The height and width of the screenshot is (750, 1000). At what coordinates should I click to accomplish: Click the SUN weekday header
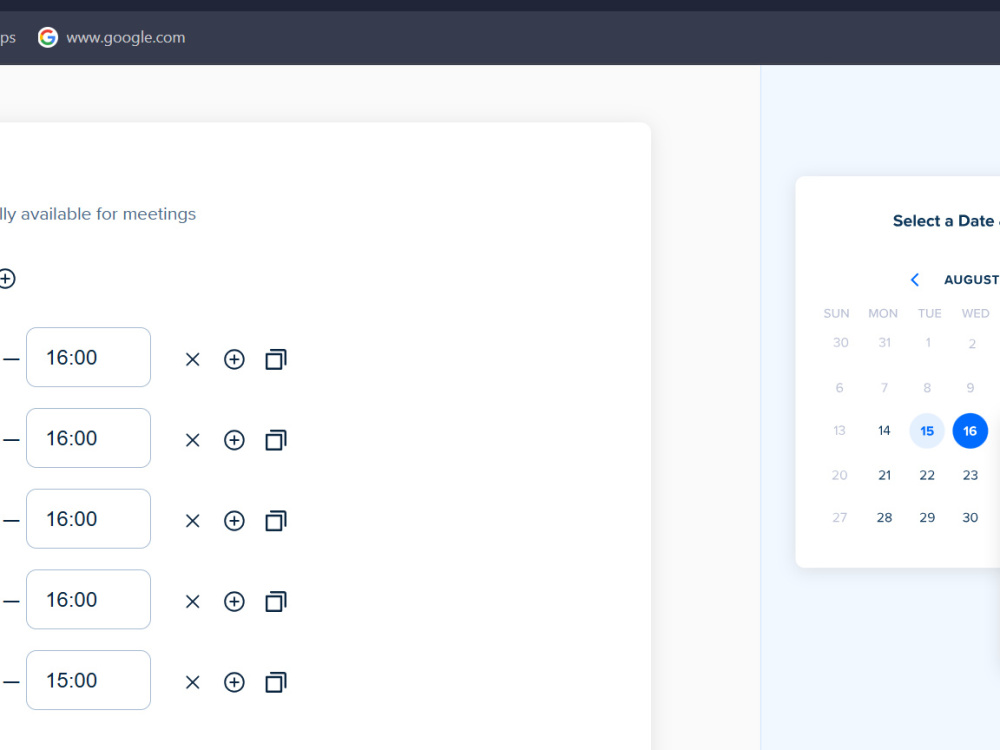pos(836,313)
